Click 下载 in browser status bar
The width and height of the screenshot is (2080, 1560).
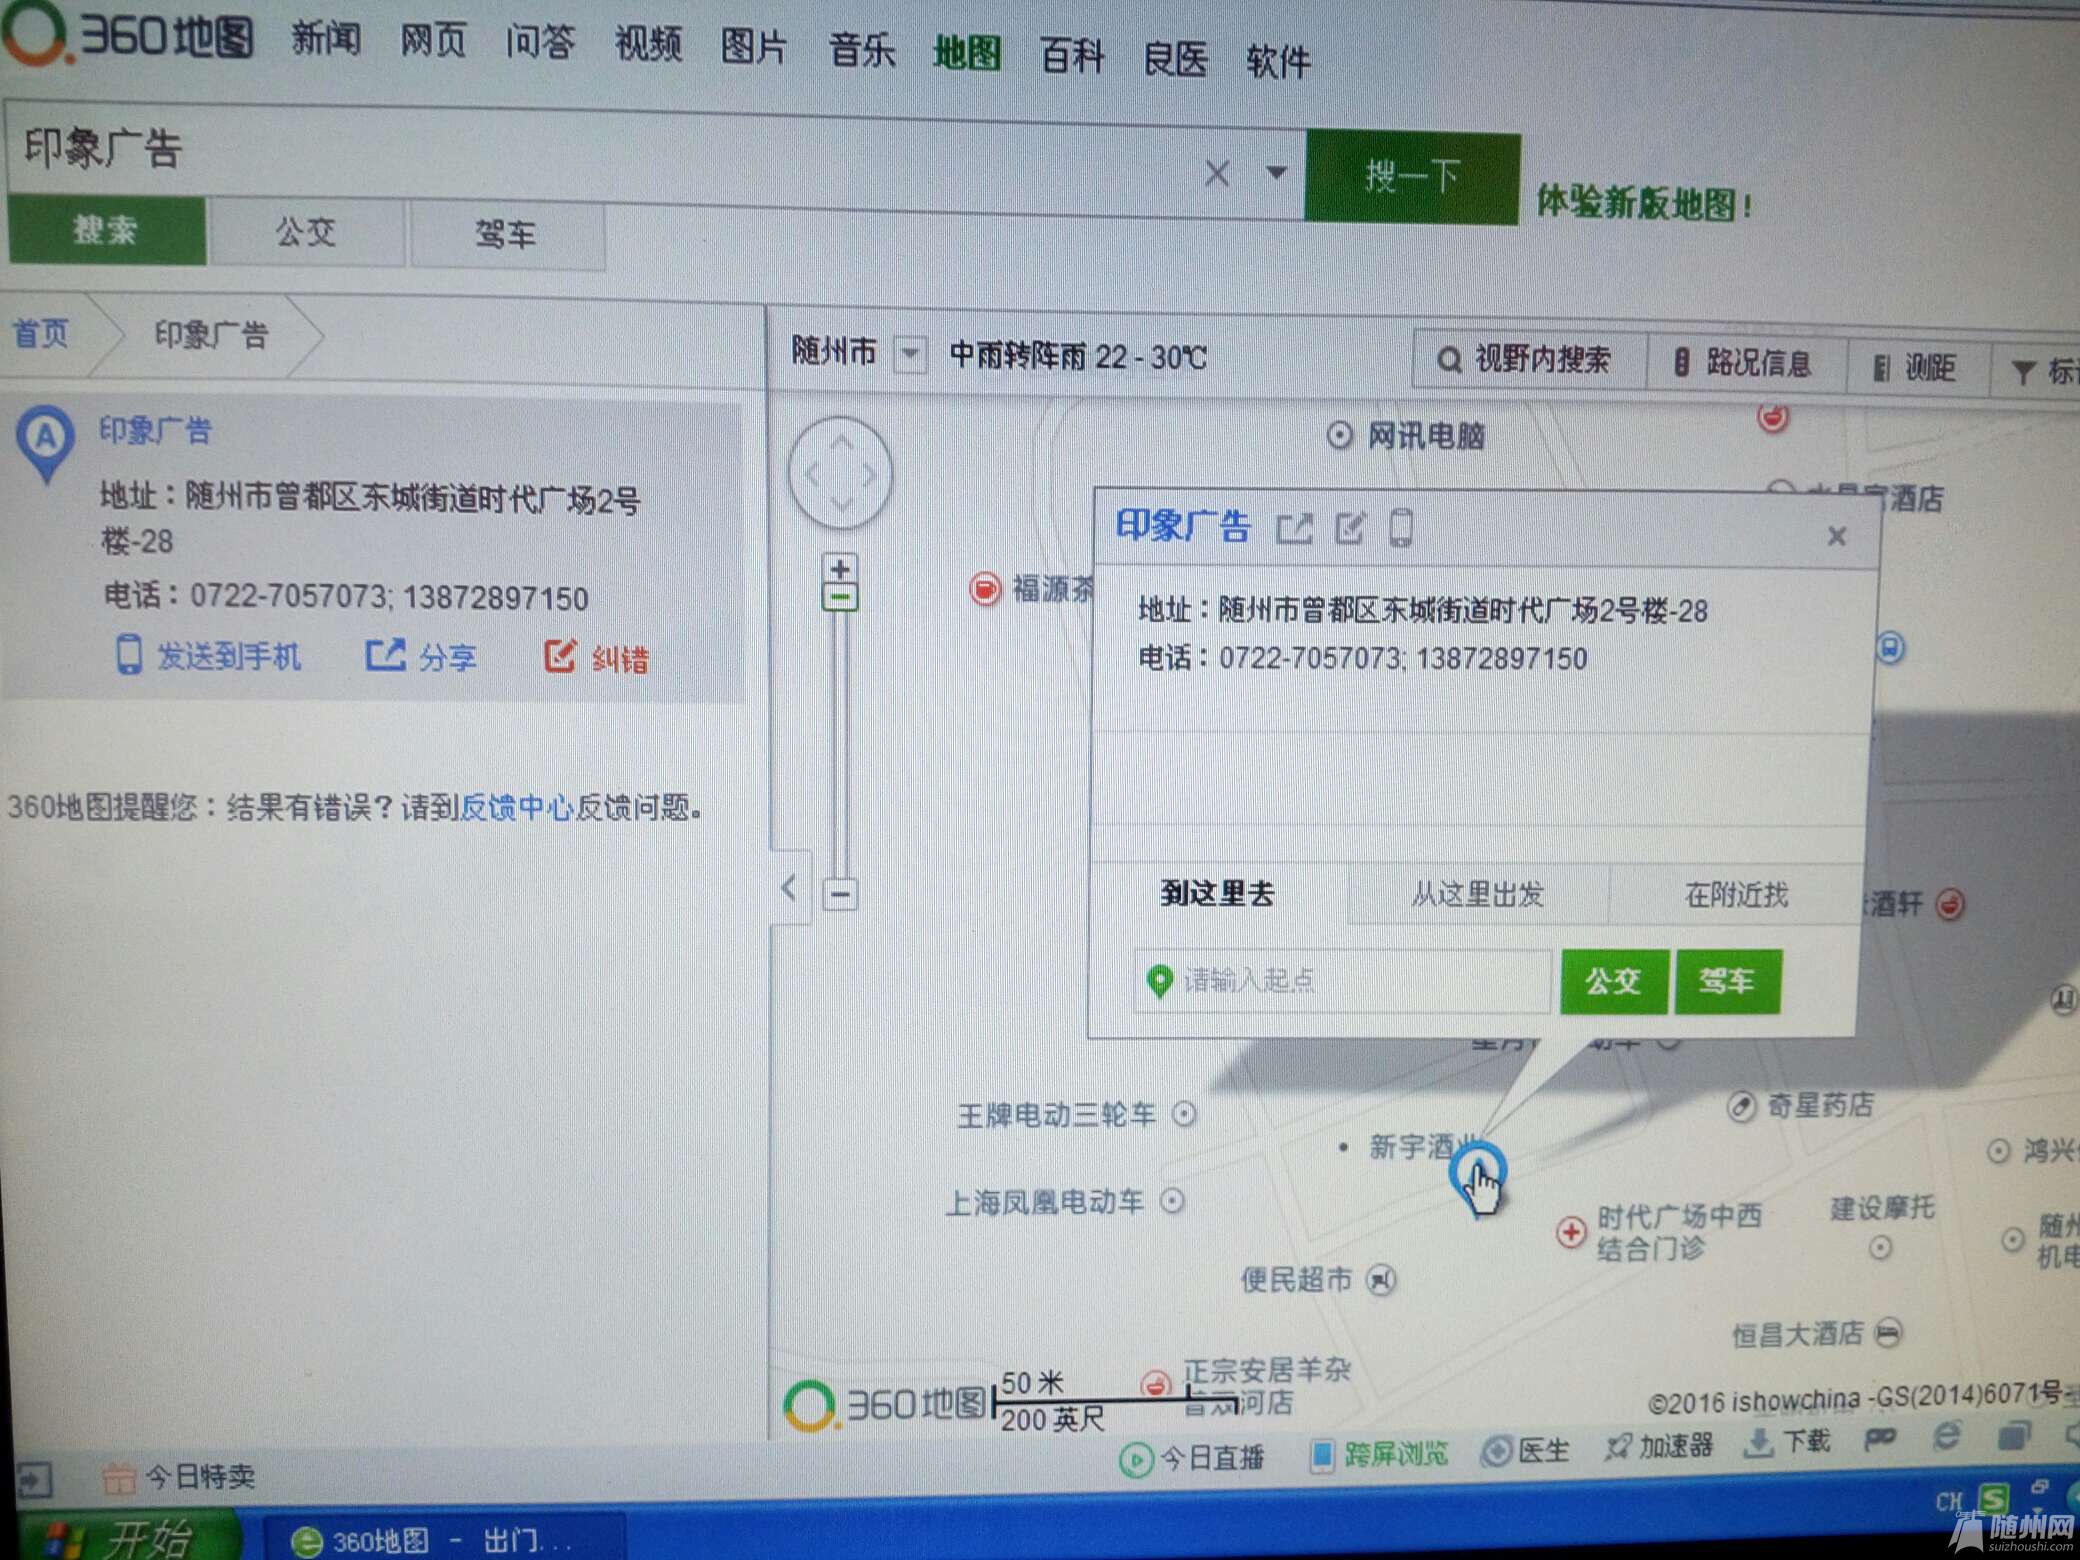(1787, 1442)
